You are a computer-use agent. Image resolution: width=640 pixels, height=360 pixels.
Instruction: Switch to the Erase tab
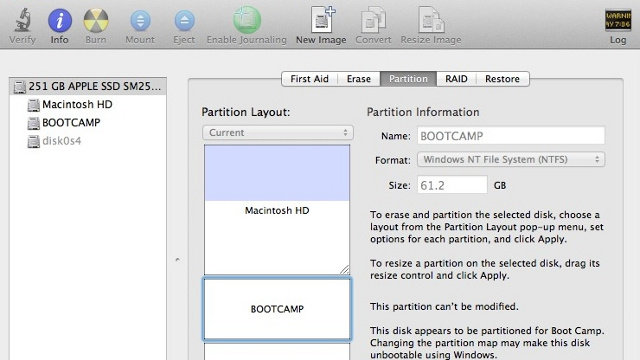(x=359, y=79)
